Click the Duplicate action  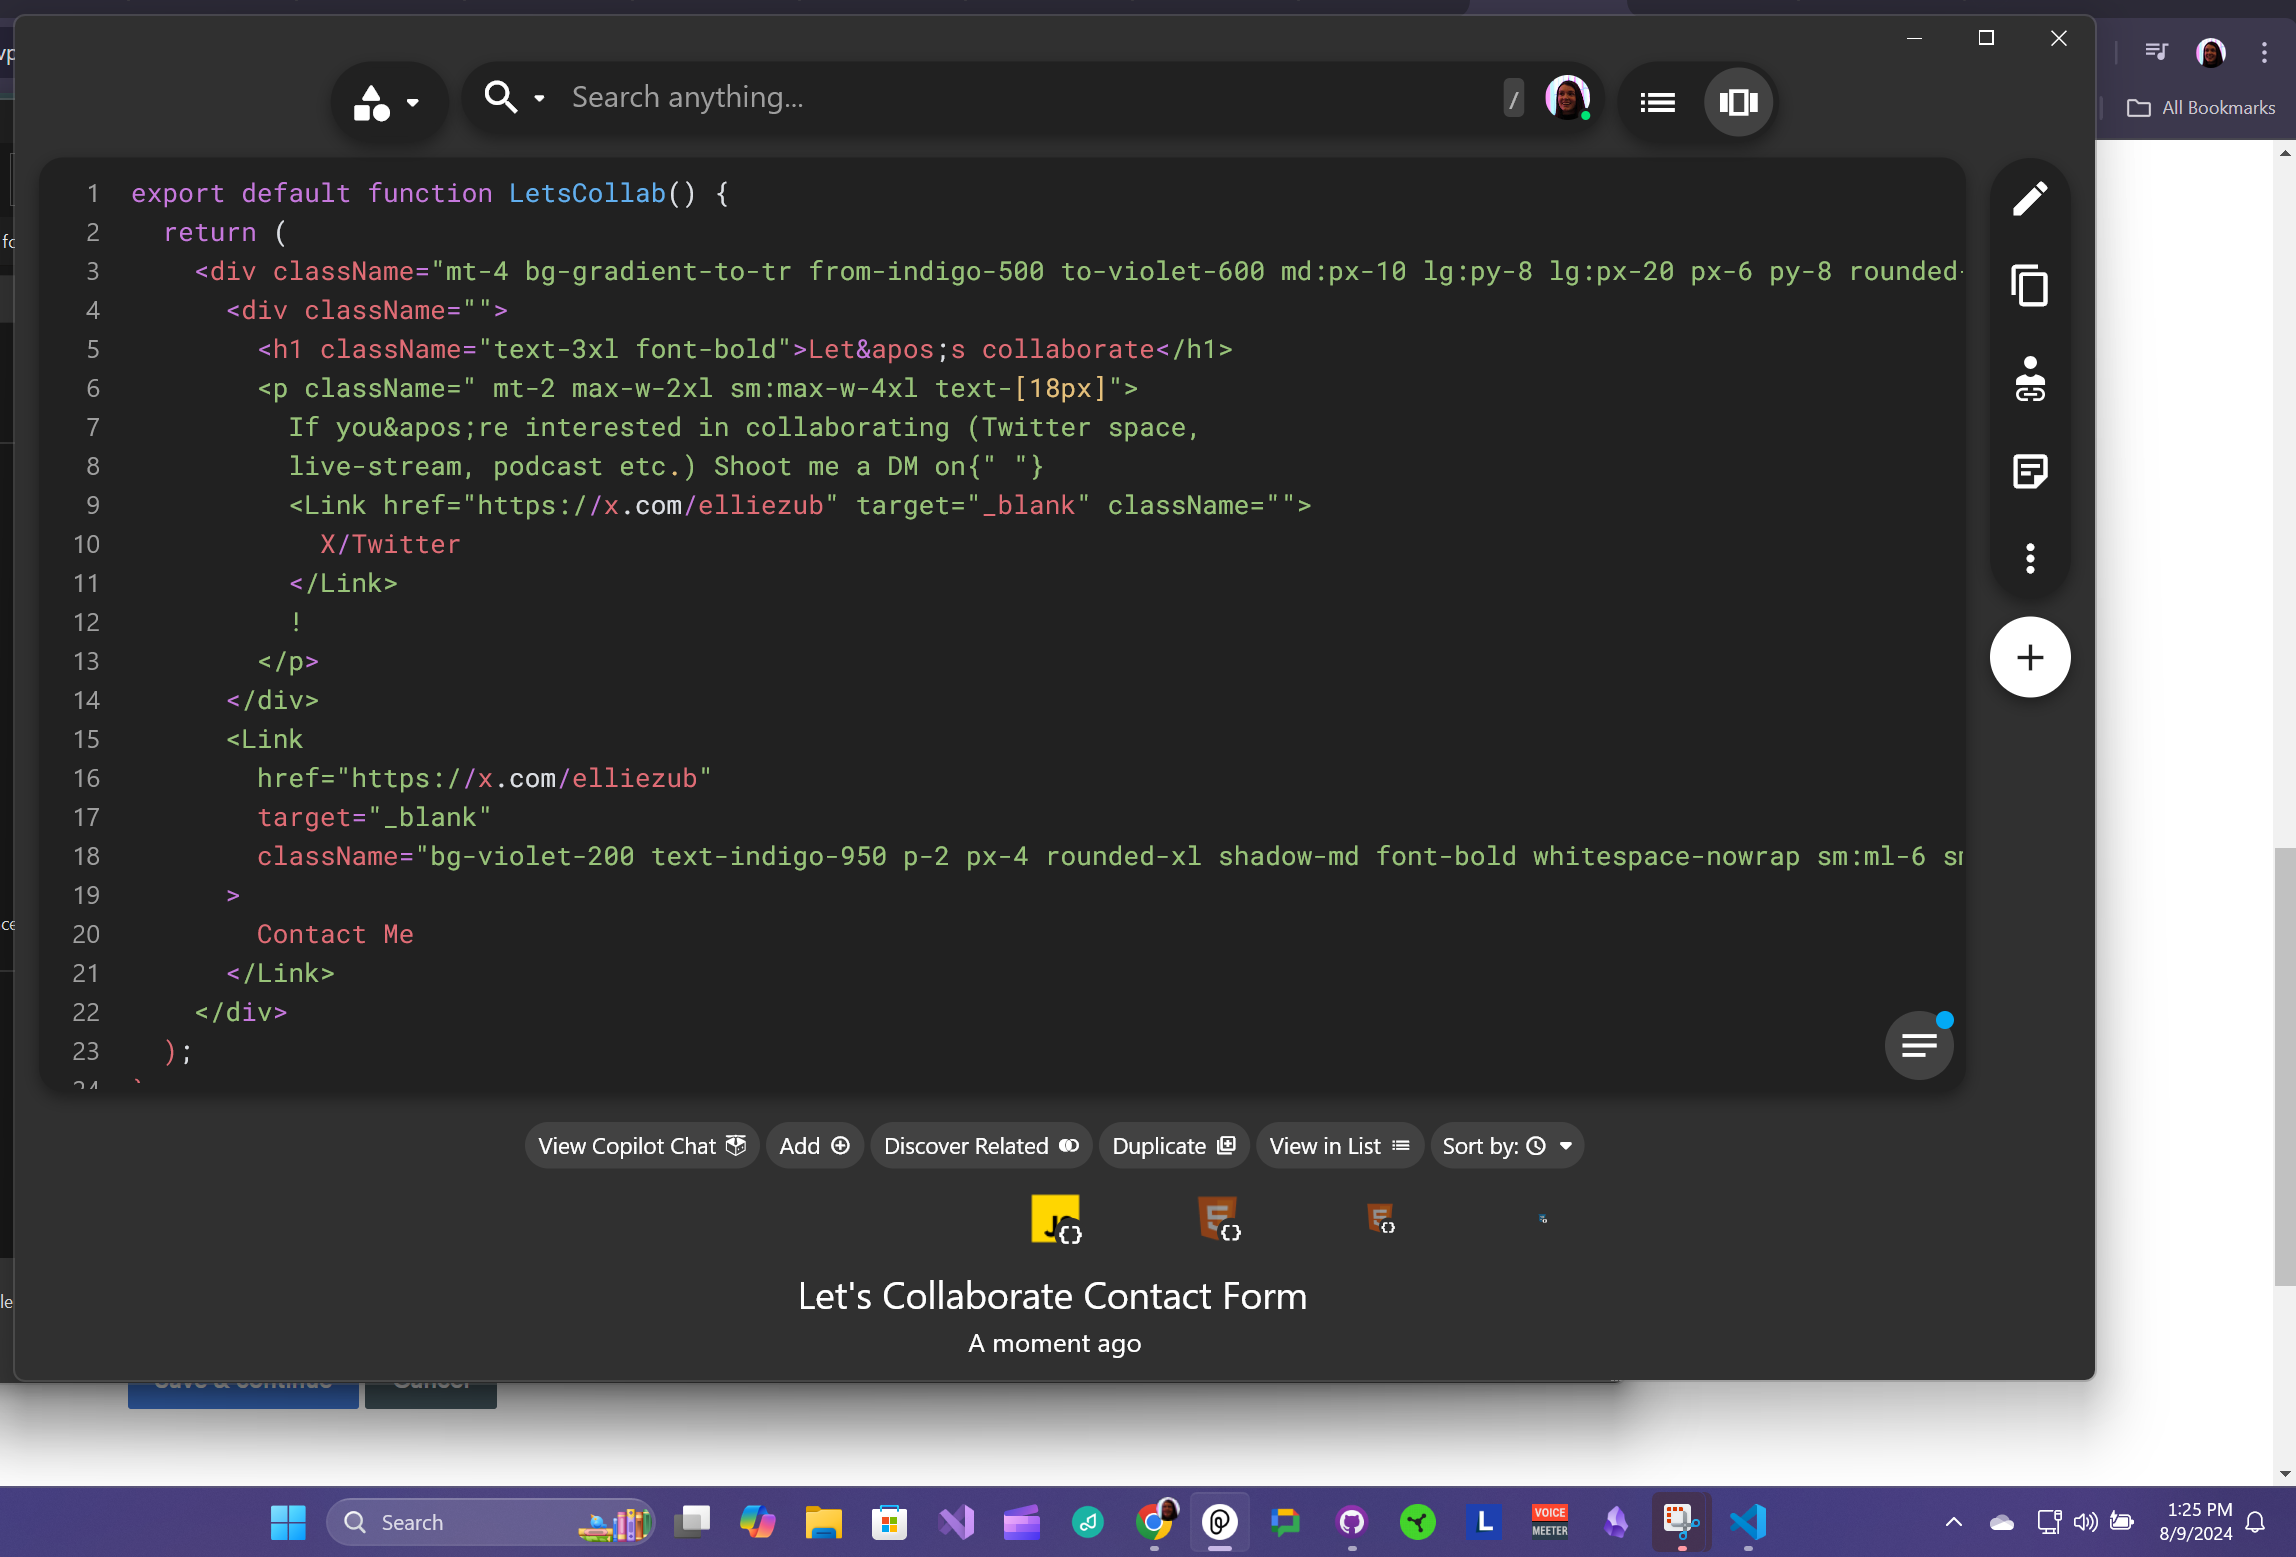pyautogui.click(x=1173, y=1146)
